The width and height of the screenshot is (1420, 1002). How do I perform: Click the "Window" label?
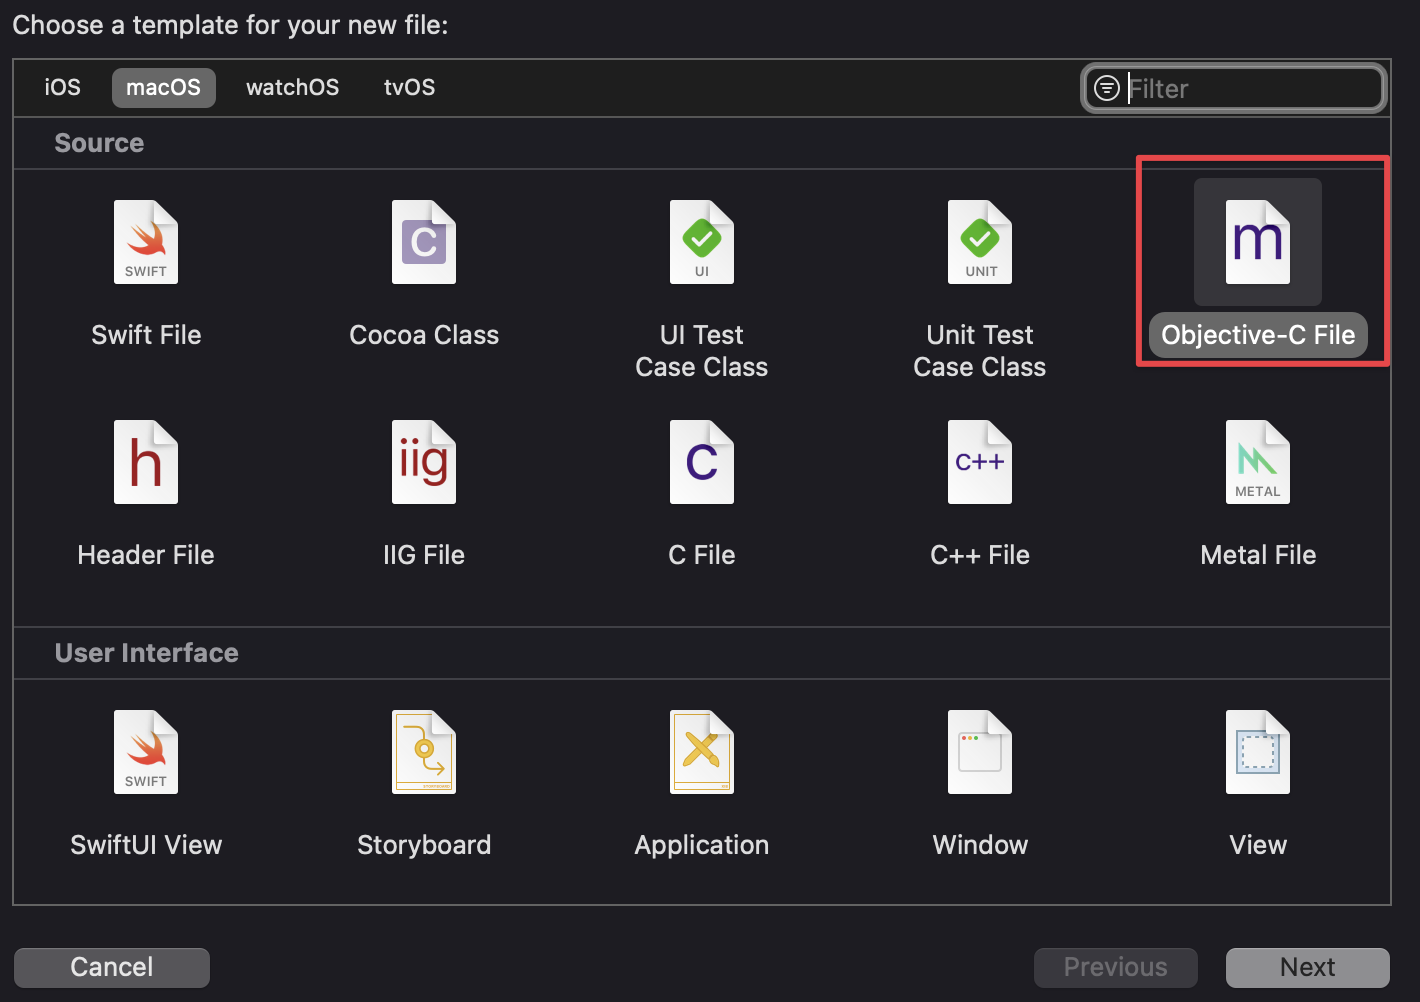coord(980,845)
